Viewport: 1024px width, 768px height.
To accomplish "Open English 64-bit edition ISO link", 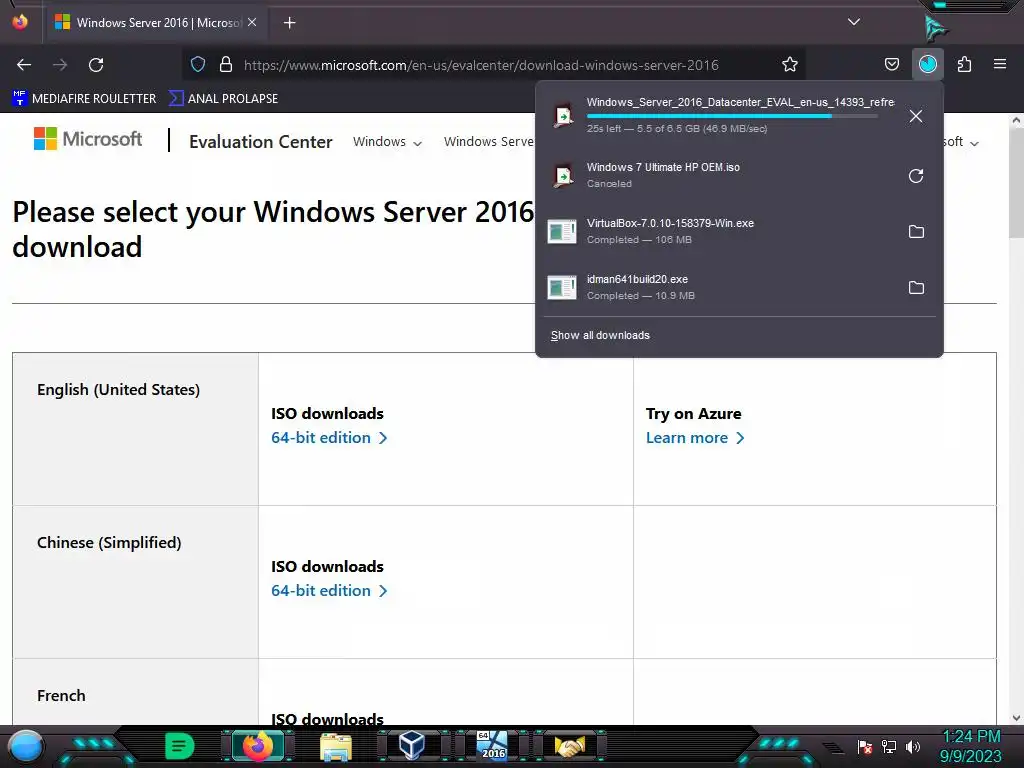I will coord(329,438).
